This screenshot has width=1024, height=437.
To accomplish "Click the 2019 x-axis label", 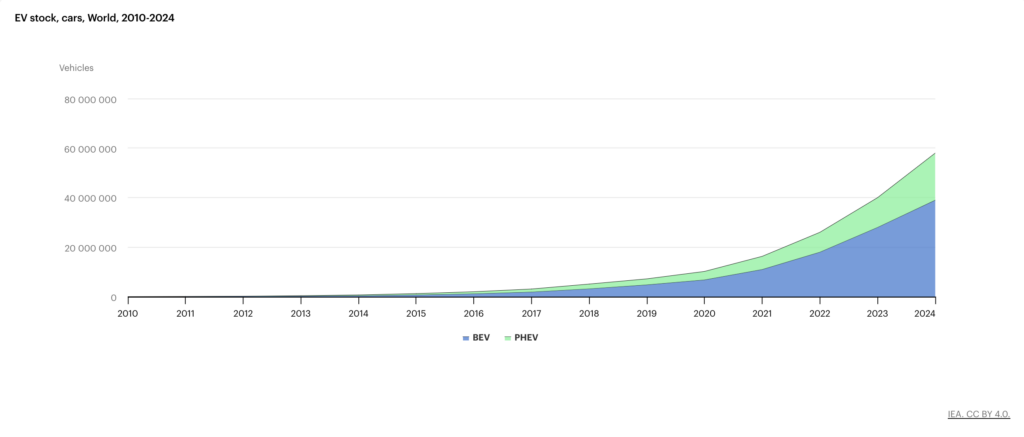I will coord(647,314).
